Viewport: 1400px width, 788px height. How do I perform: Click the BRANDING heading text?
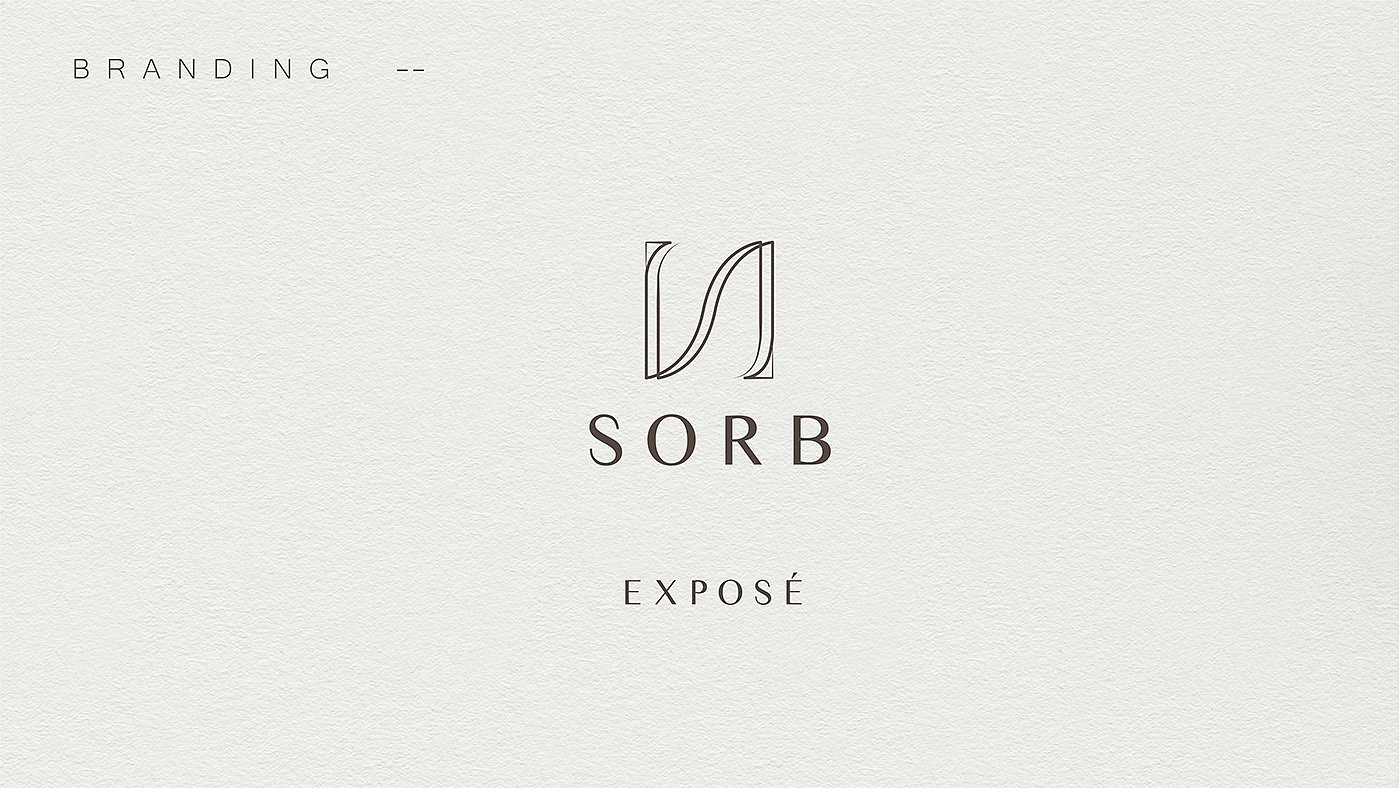tap(201, 69)
